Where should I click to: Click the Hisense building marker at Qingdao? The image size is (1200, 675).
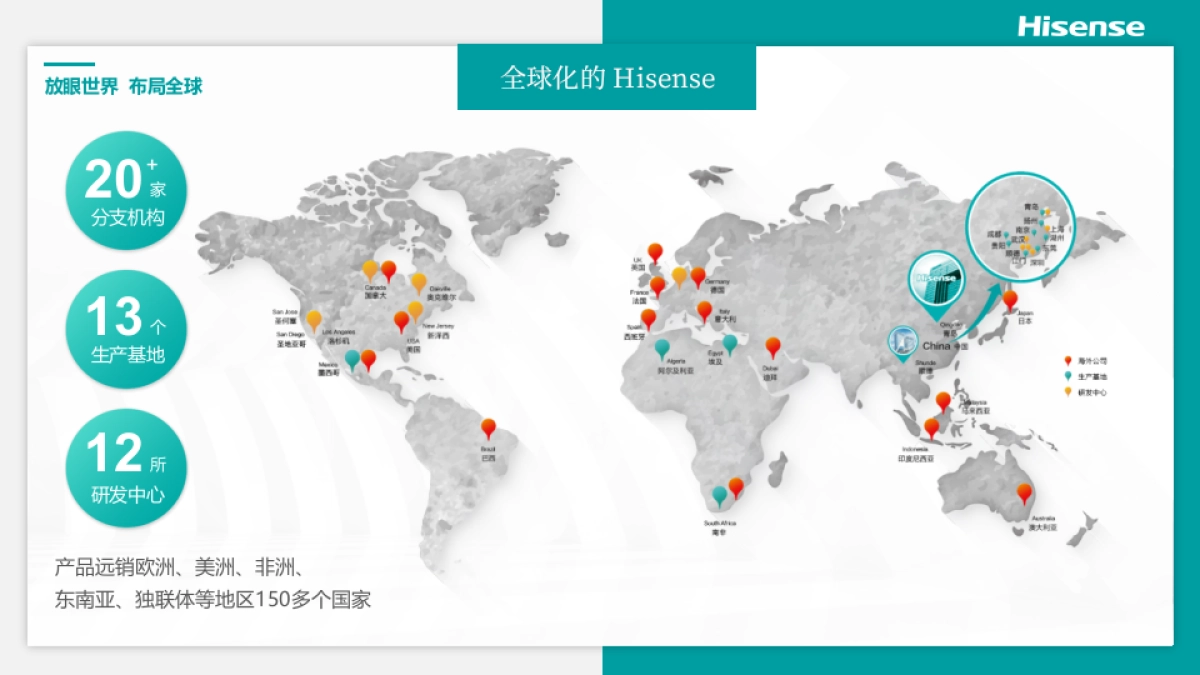coord(938,282)
